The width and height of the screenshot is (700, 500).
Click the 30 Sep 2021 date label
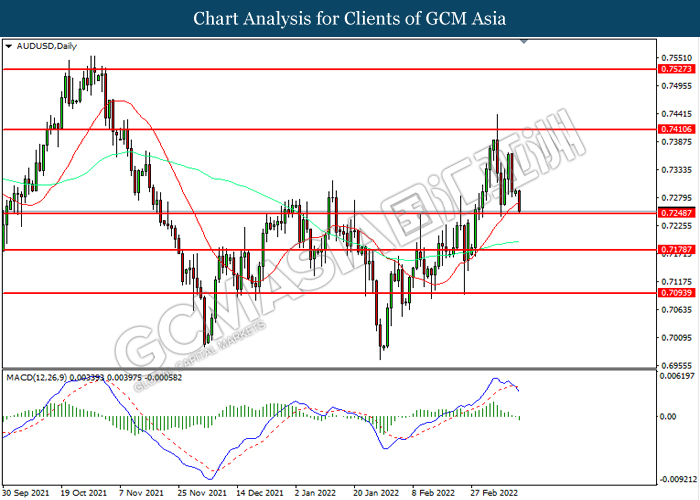[26, 493]
